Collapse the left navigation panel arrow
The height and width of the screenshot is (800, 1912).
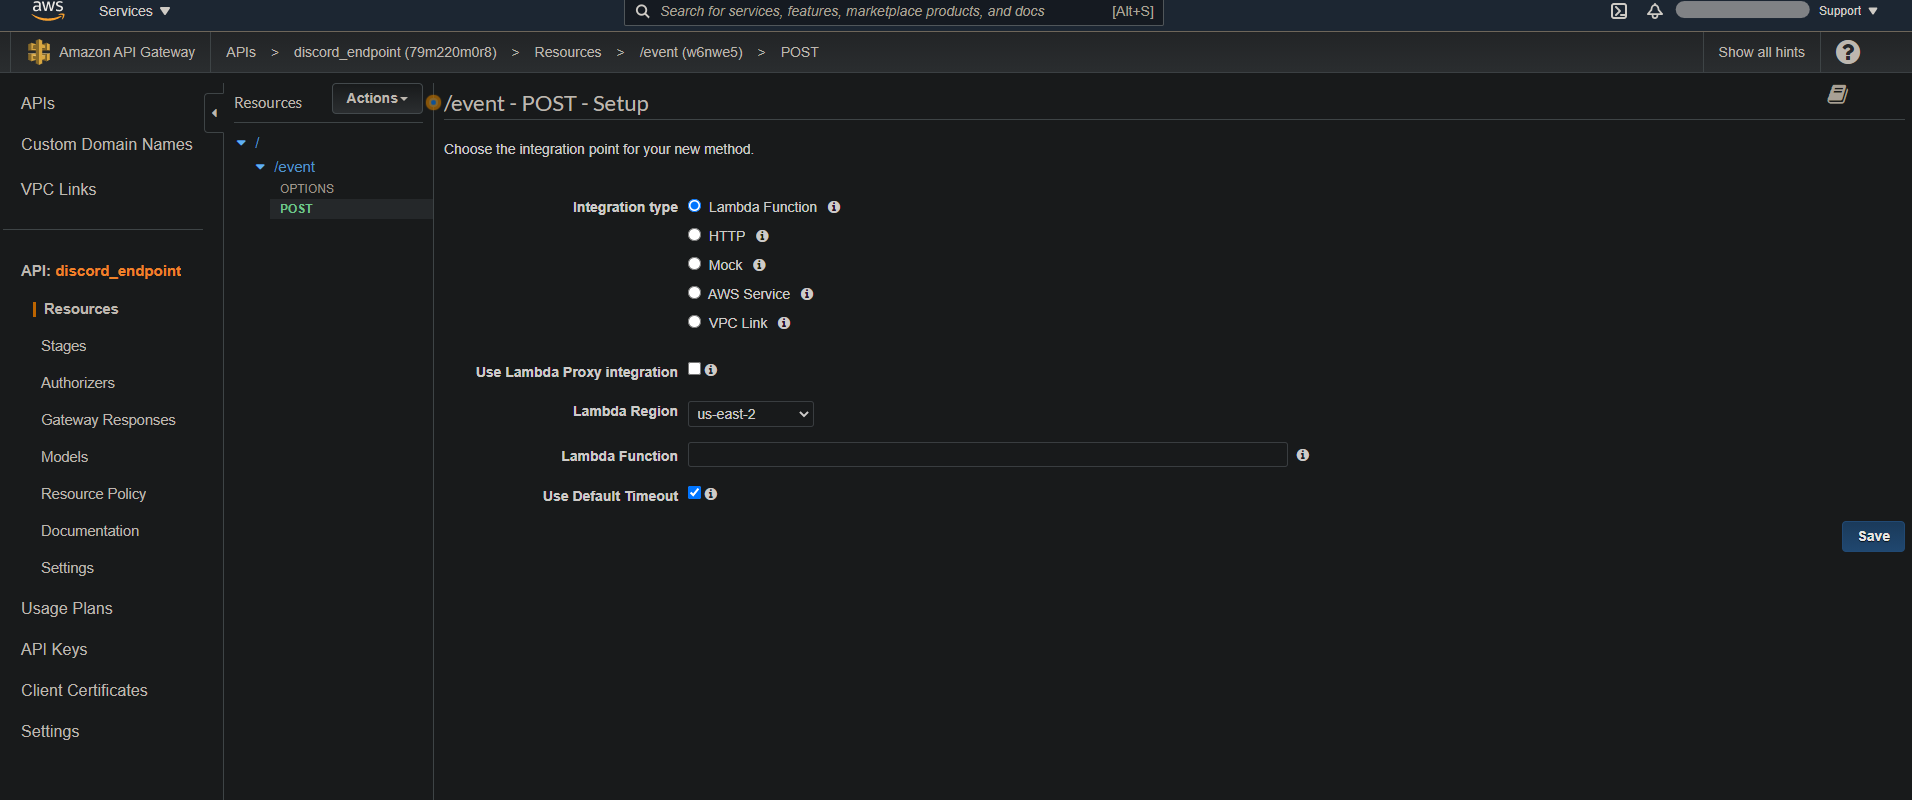tap(214, 113)
